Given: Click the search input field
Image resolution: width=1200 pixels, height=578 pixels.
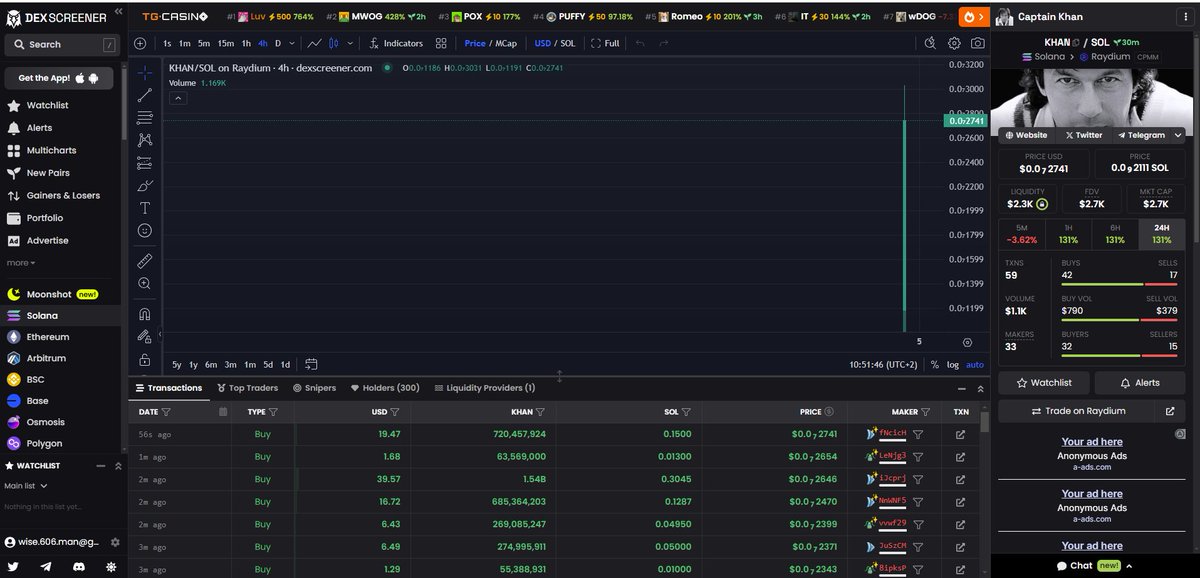Looking at the screenshot, I should (60, 45).
